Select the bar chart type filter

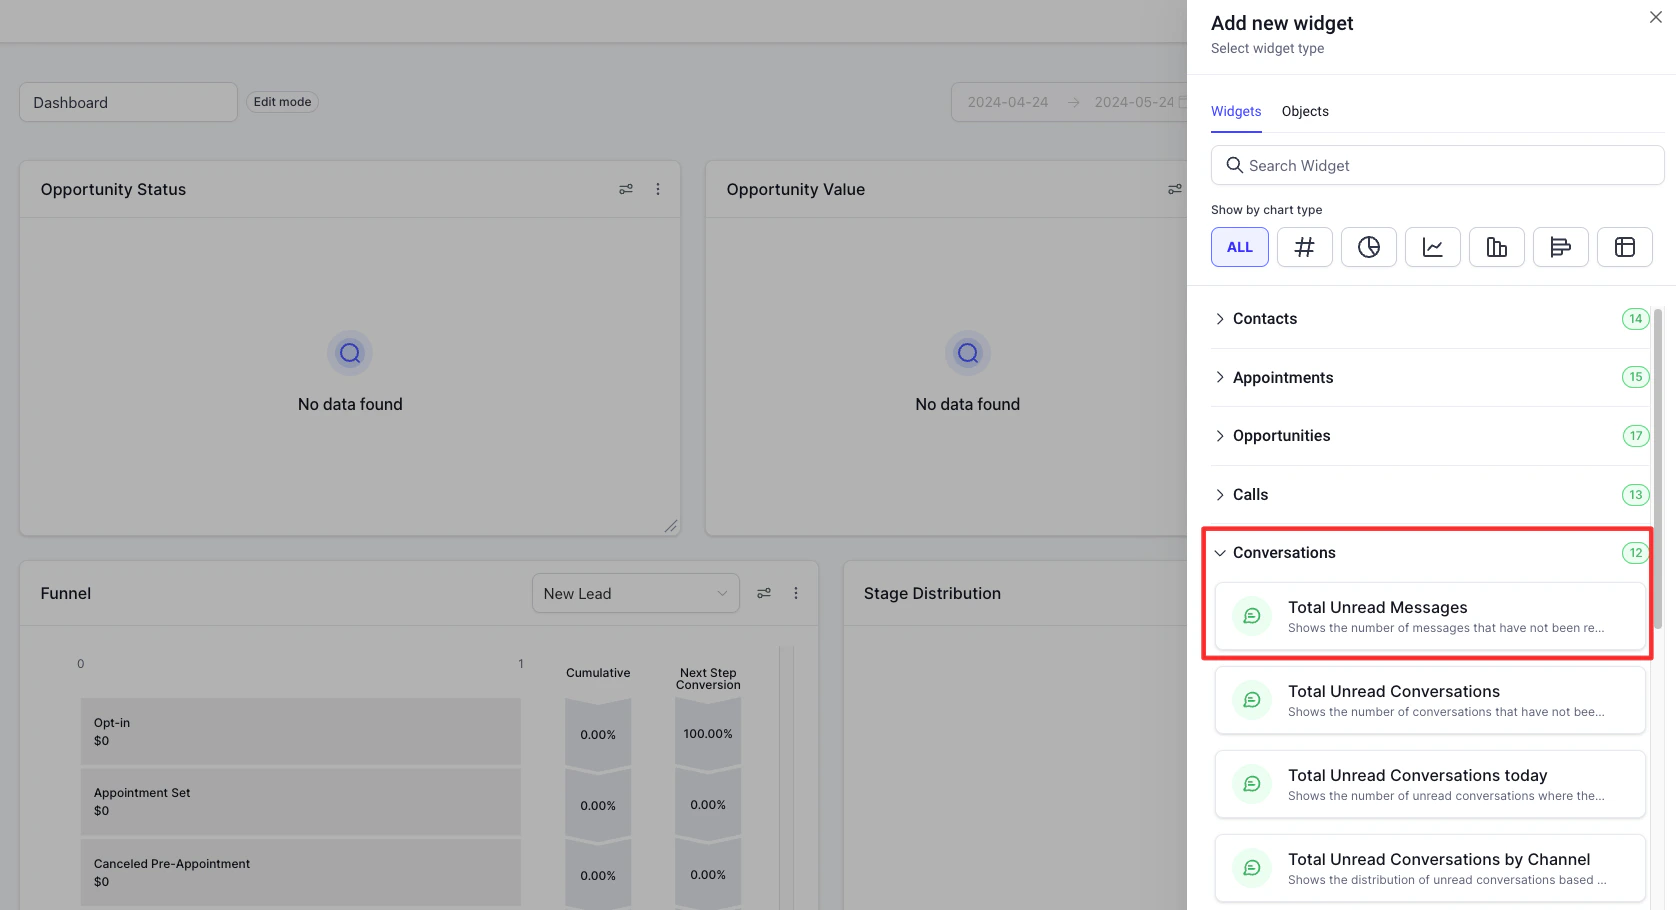coord(1496,246)
